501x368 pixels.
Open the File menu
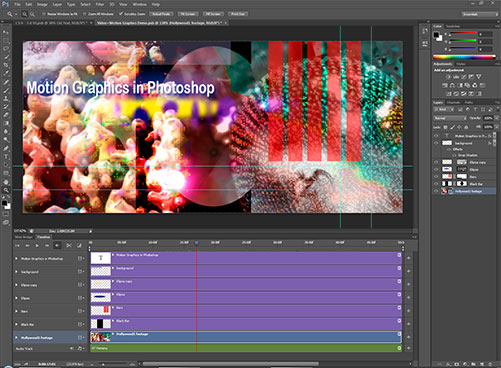coord(17,4)
